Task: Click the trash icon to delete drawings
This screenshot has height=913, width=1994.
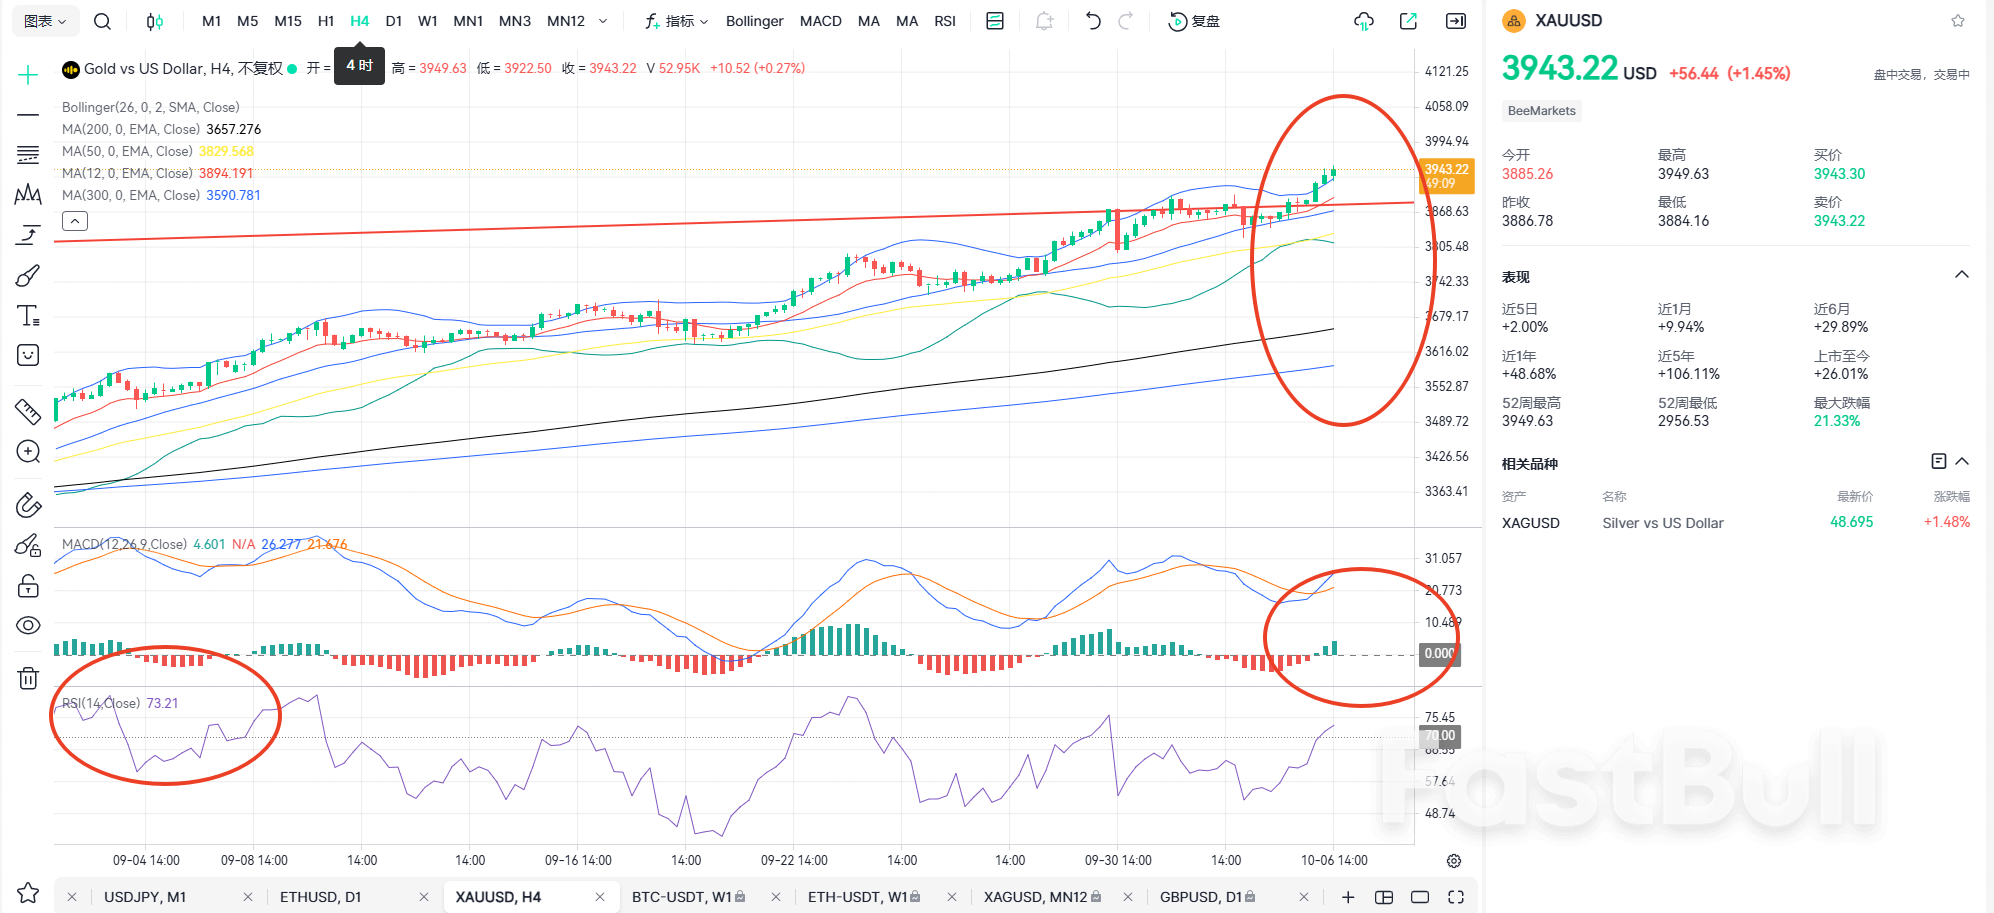Action: 28,679
